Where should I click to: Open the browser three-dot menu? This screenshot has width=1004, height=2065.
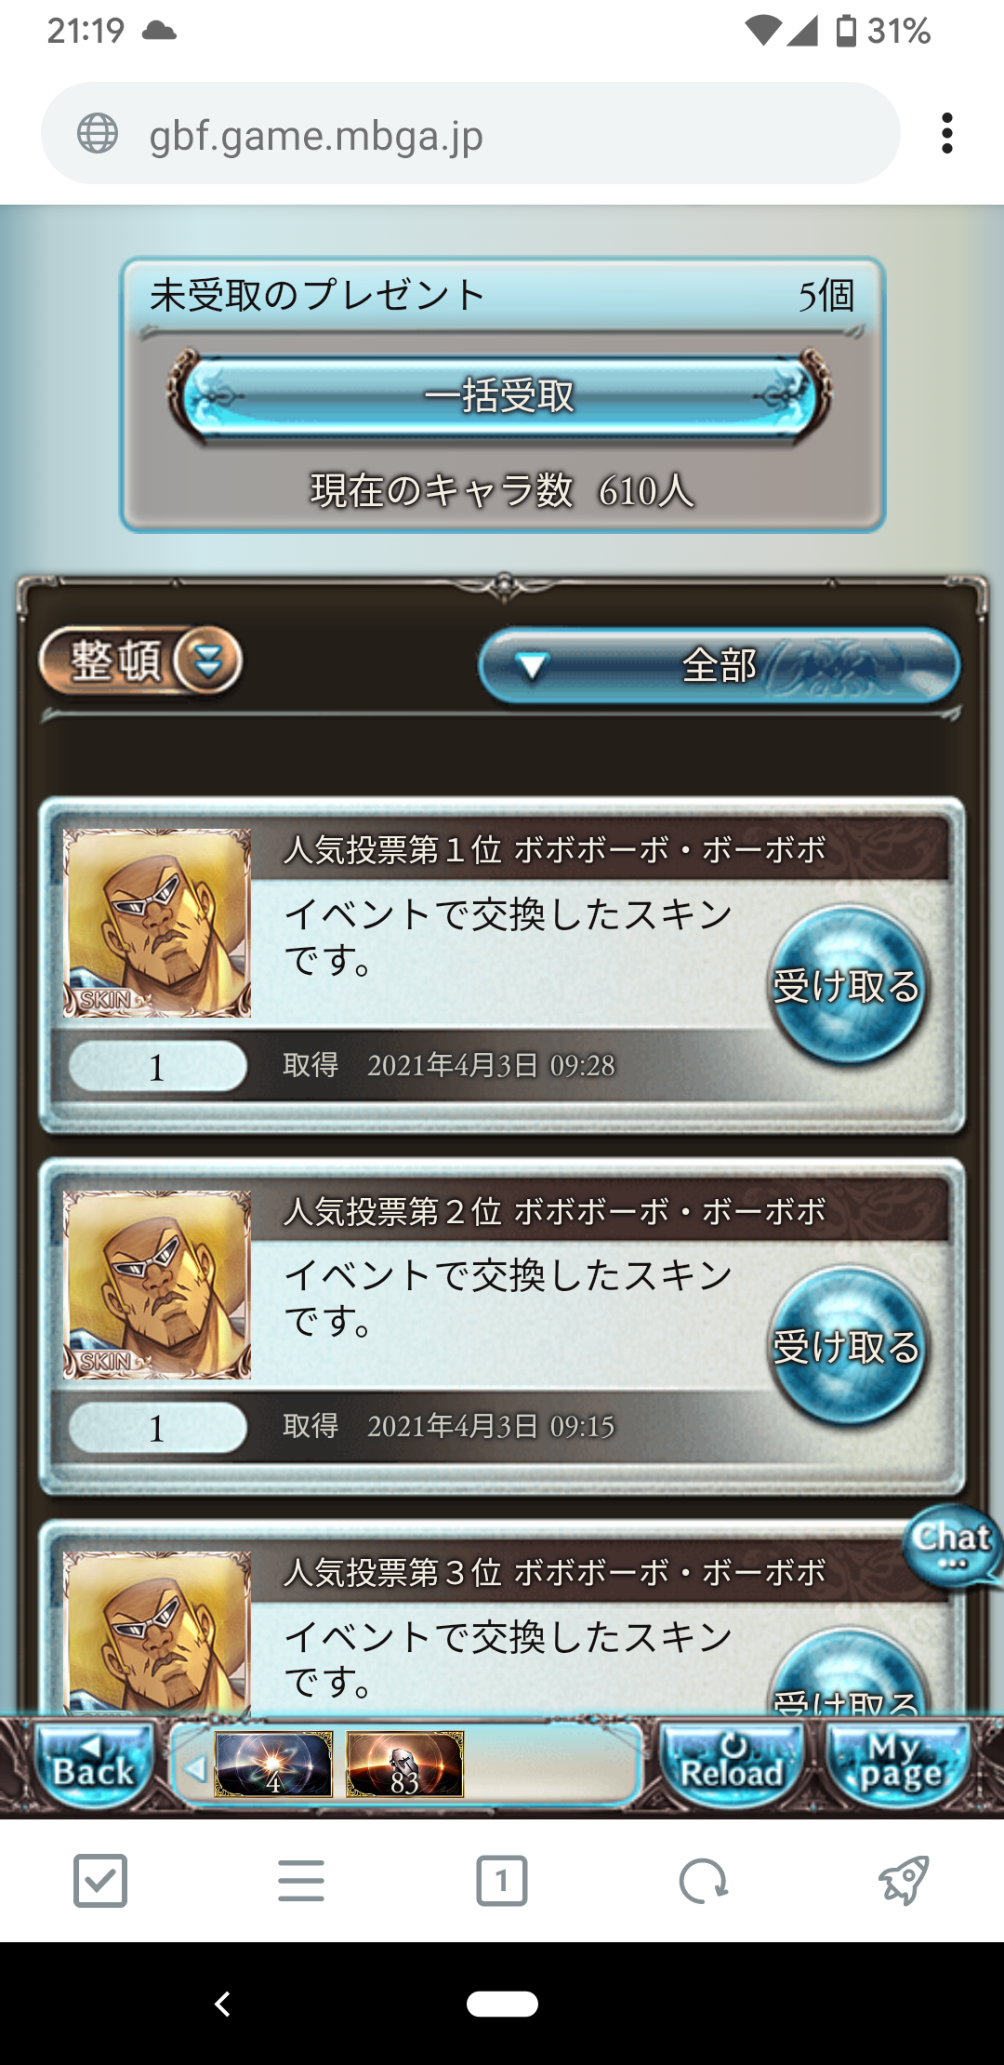pyautogui.click(x=946, y=134)
